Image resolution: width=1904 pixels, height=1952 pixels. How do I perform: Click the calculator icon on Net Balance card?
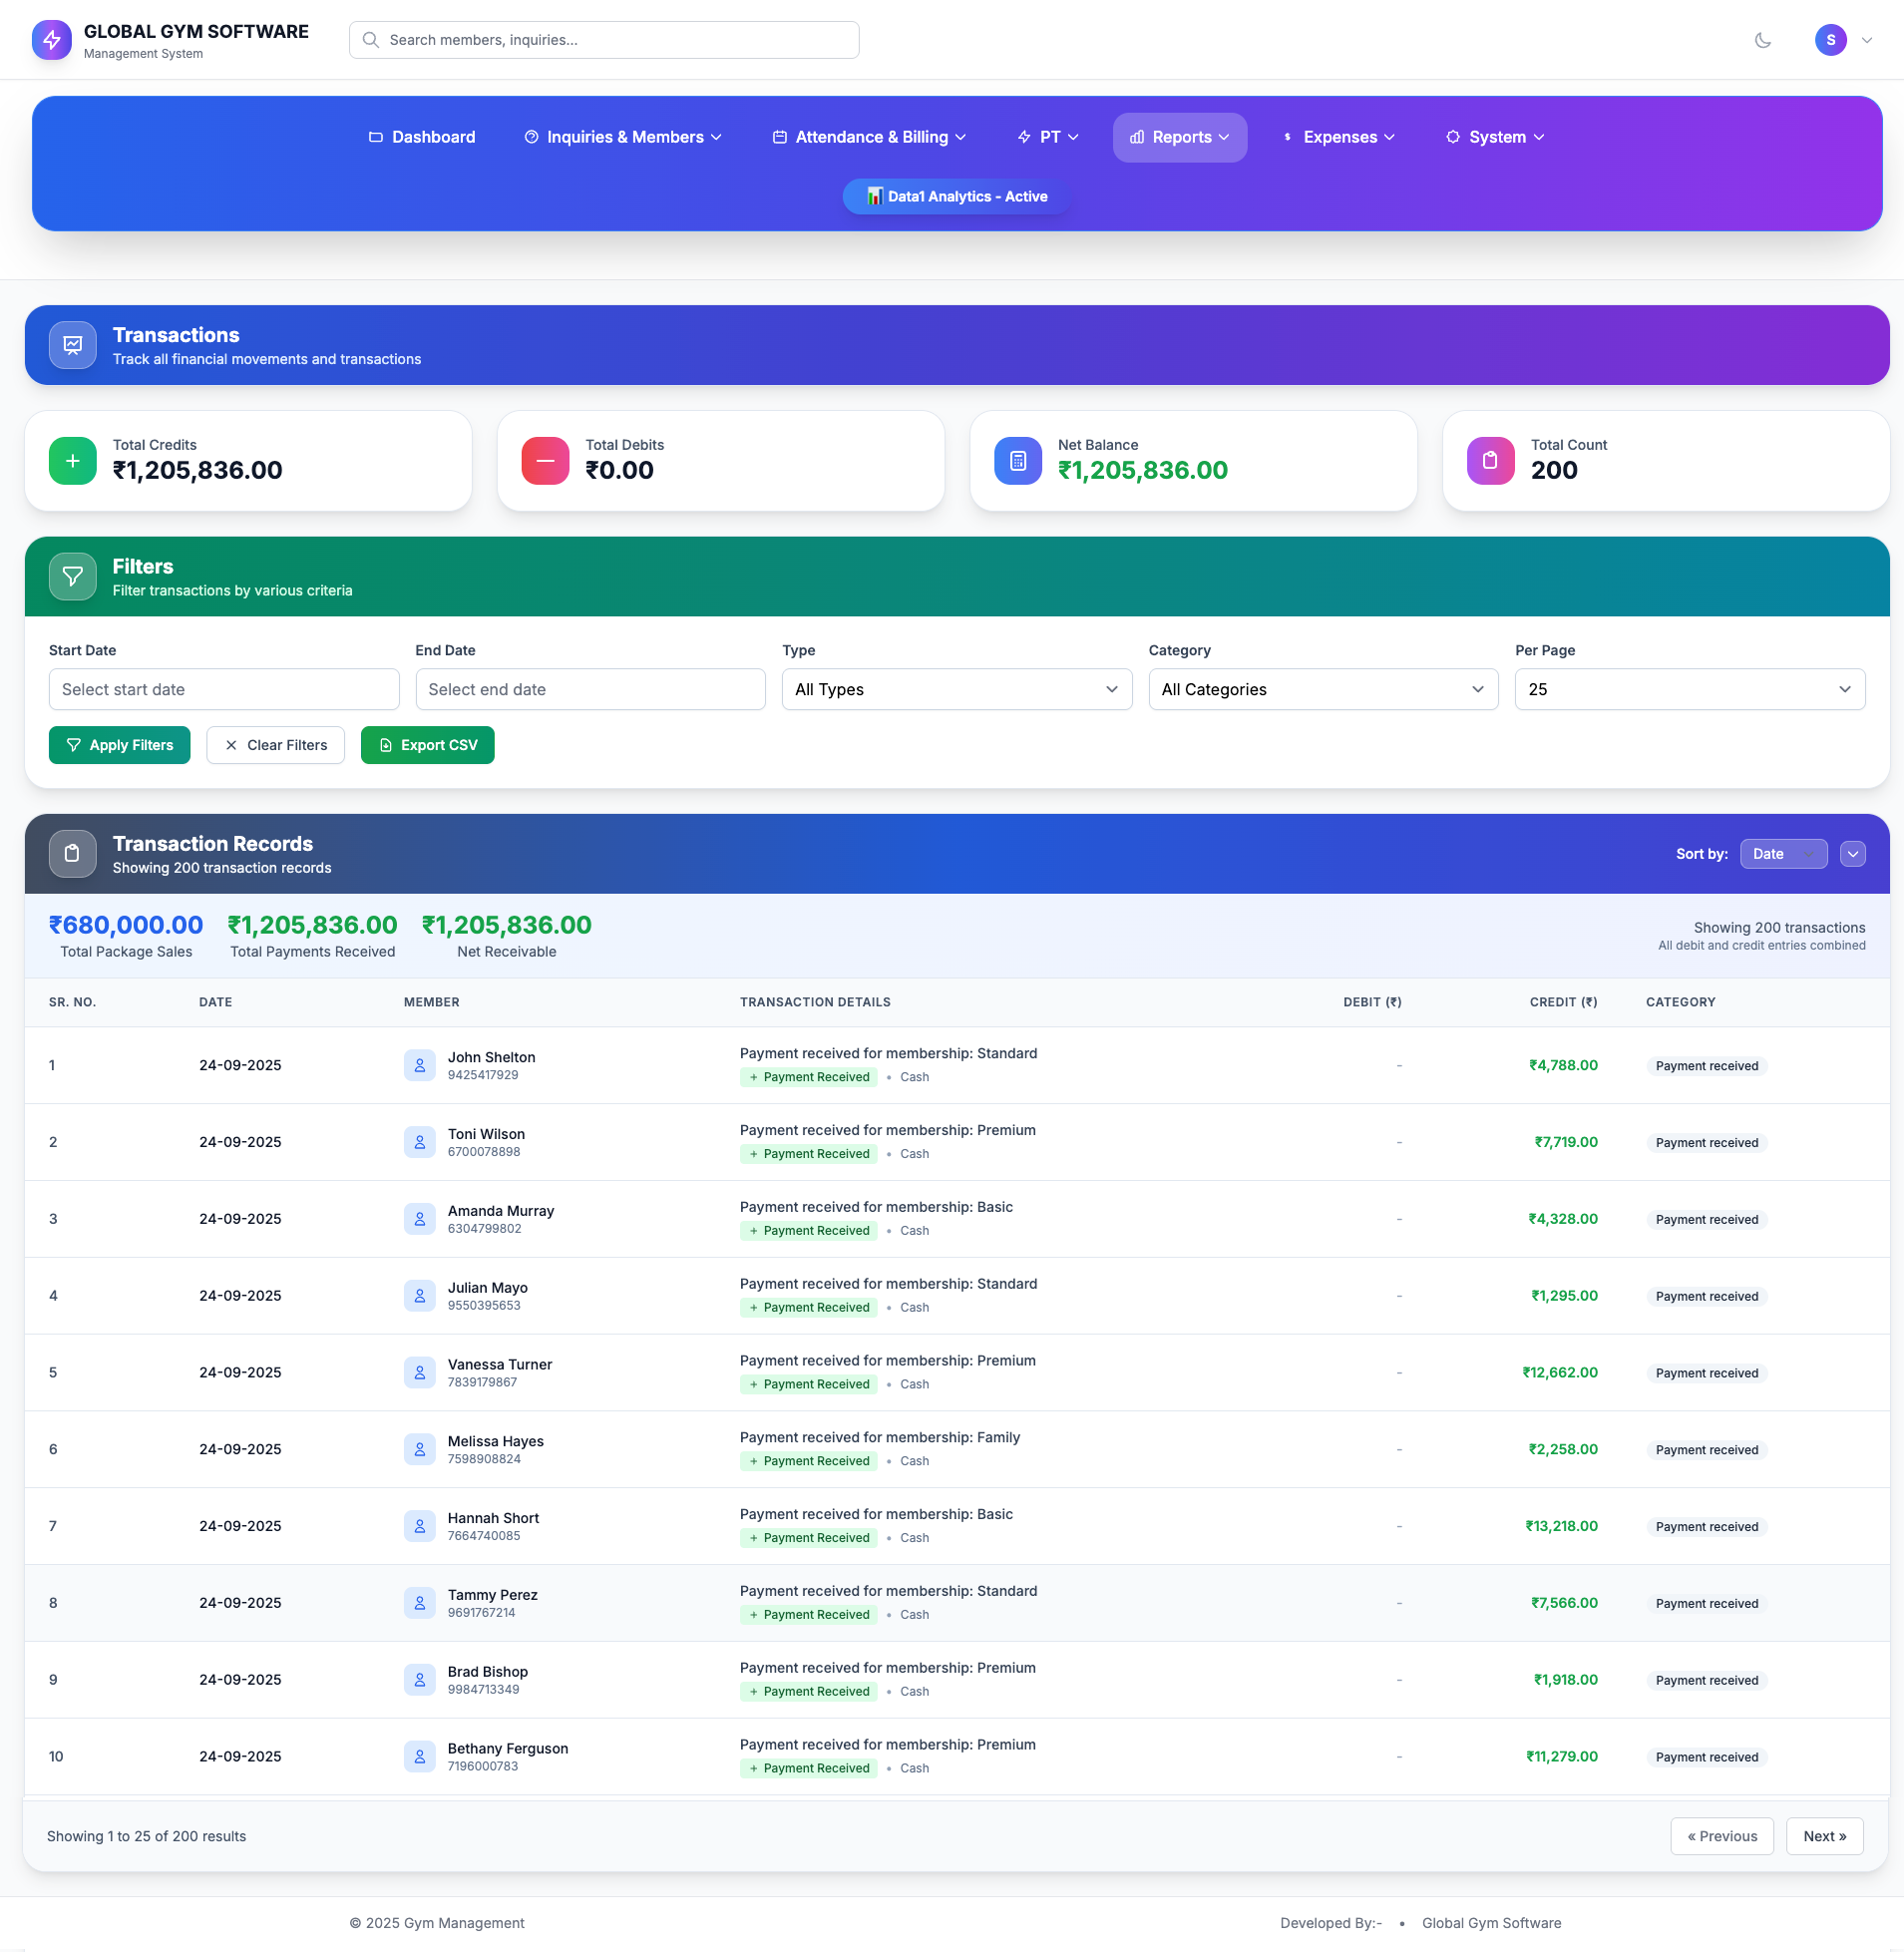point(1017,460)
